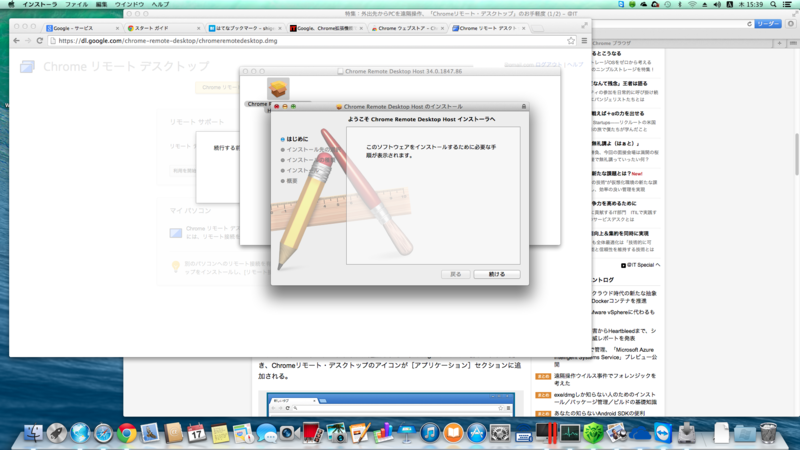Switch to the はてなブックマーク tab in Chrome
Image resolution: width=800 pixels, height=450 pixels.
click(245, 28)
